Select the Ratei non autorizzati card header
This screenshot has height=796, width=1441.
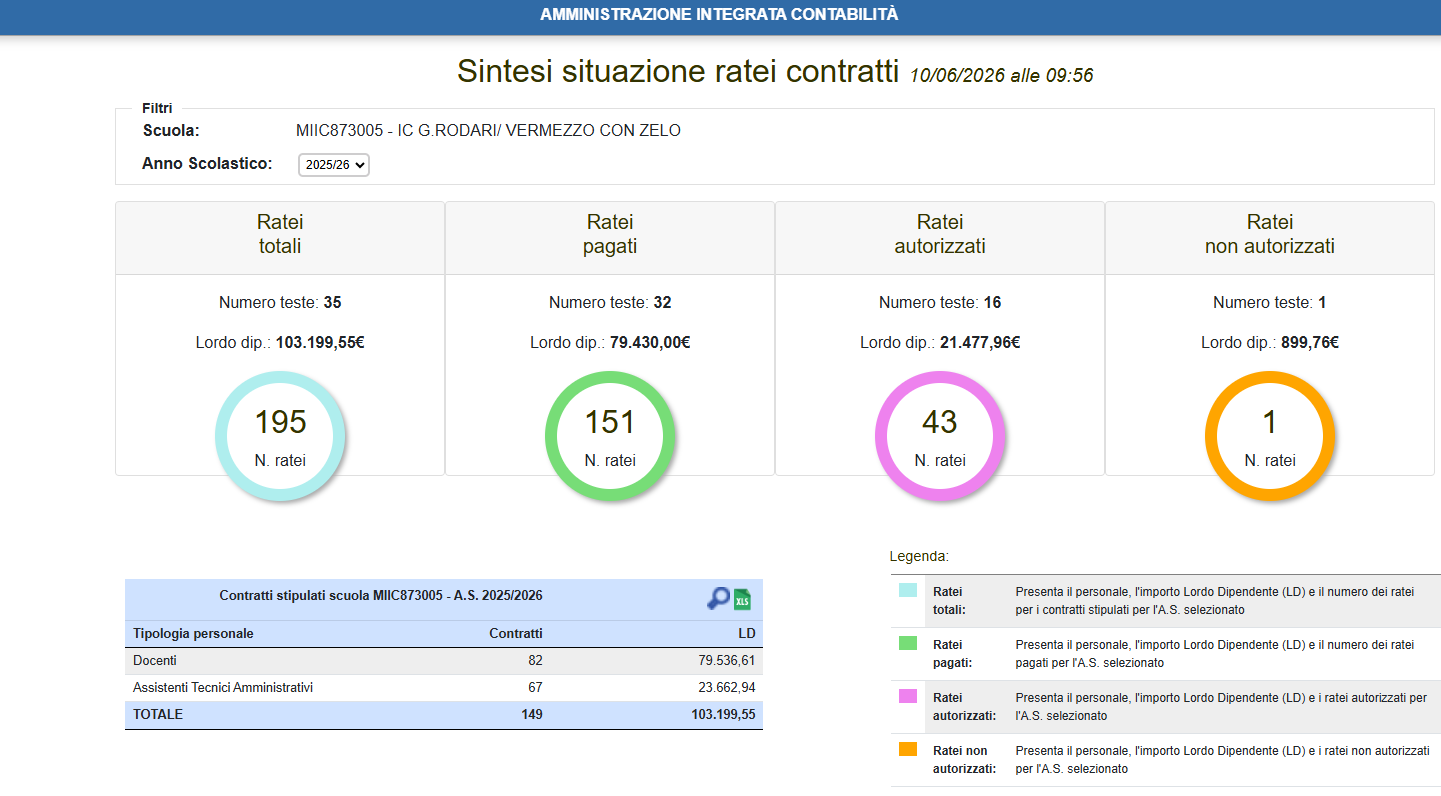point(1270,238)
